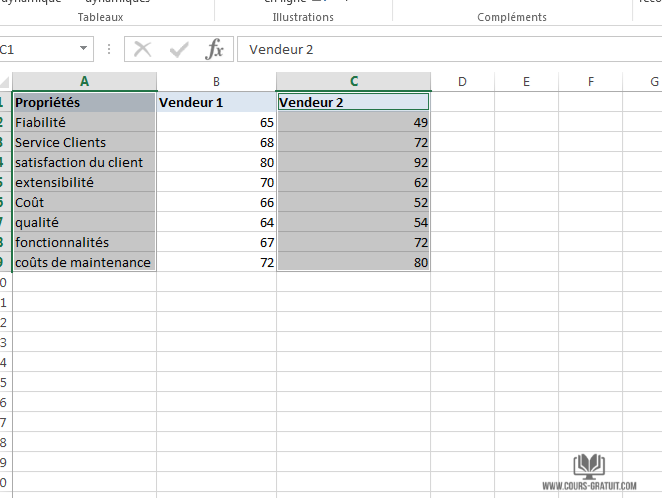662x498 pixels.
Task: Click the Select All corner triangle
Action: (x=5, y=82)
